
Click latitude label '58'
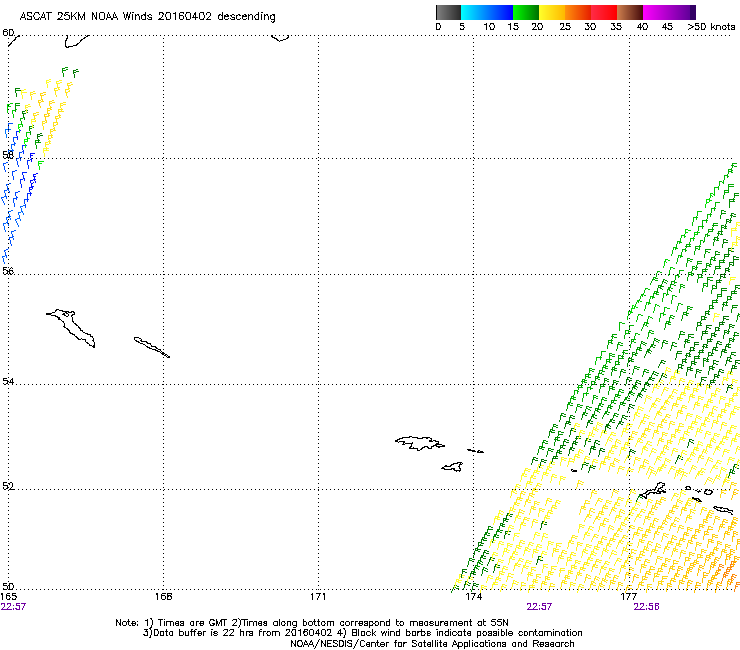8,155
